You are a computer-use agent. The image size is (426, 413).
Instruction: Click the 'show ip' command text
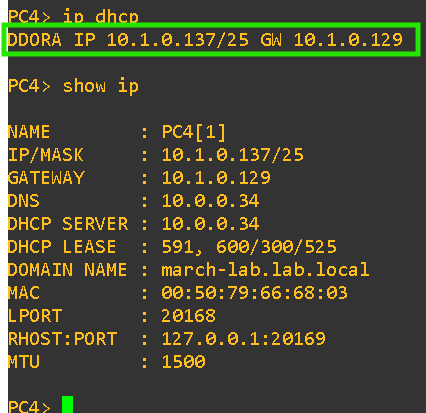coord(101,86)
